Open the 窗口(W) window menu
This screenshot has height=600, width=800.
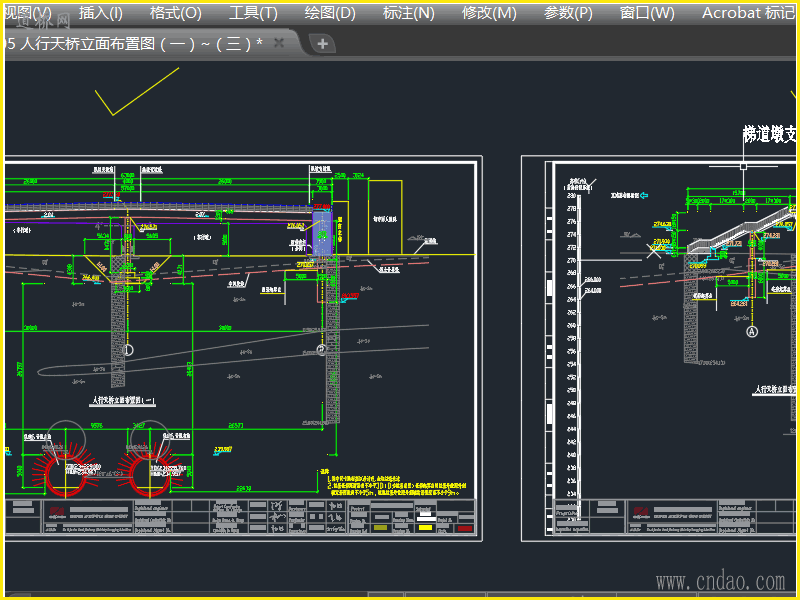[647, 13]
